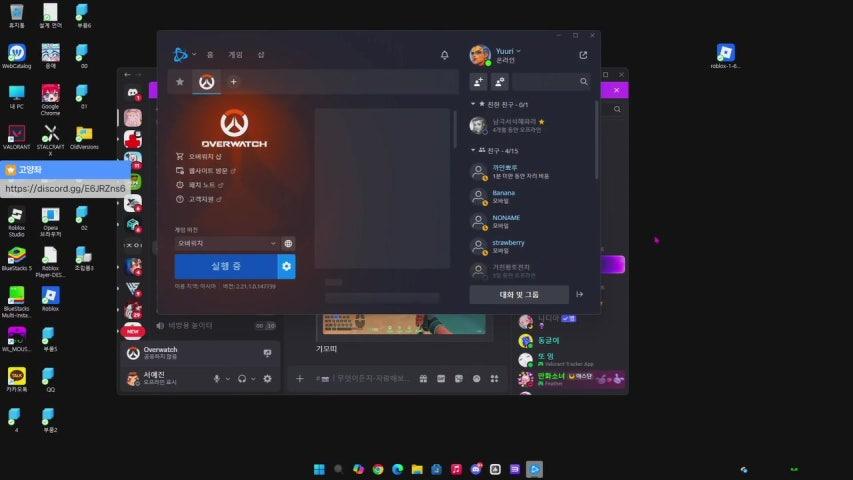Image resolution: width=853 pixels, height=480 pixels.
Task: Click the friends list scrollbar
Action: coord(596,140)
